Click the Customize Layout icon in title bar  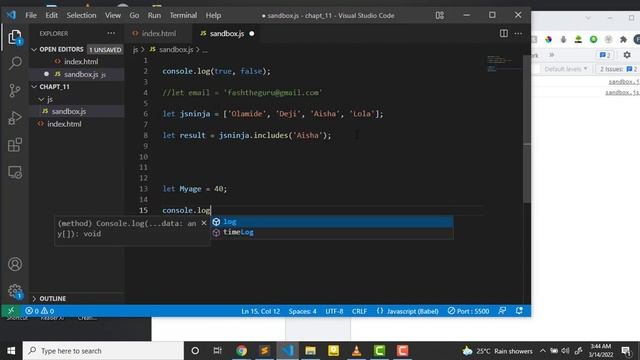[440, 16]
